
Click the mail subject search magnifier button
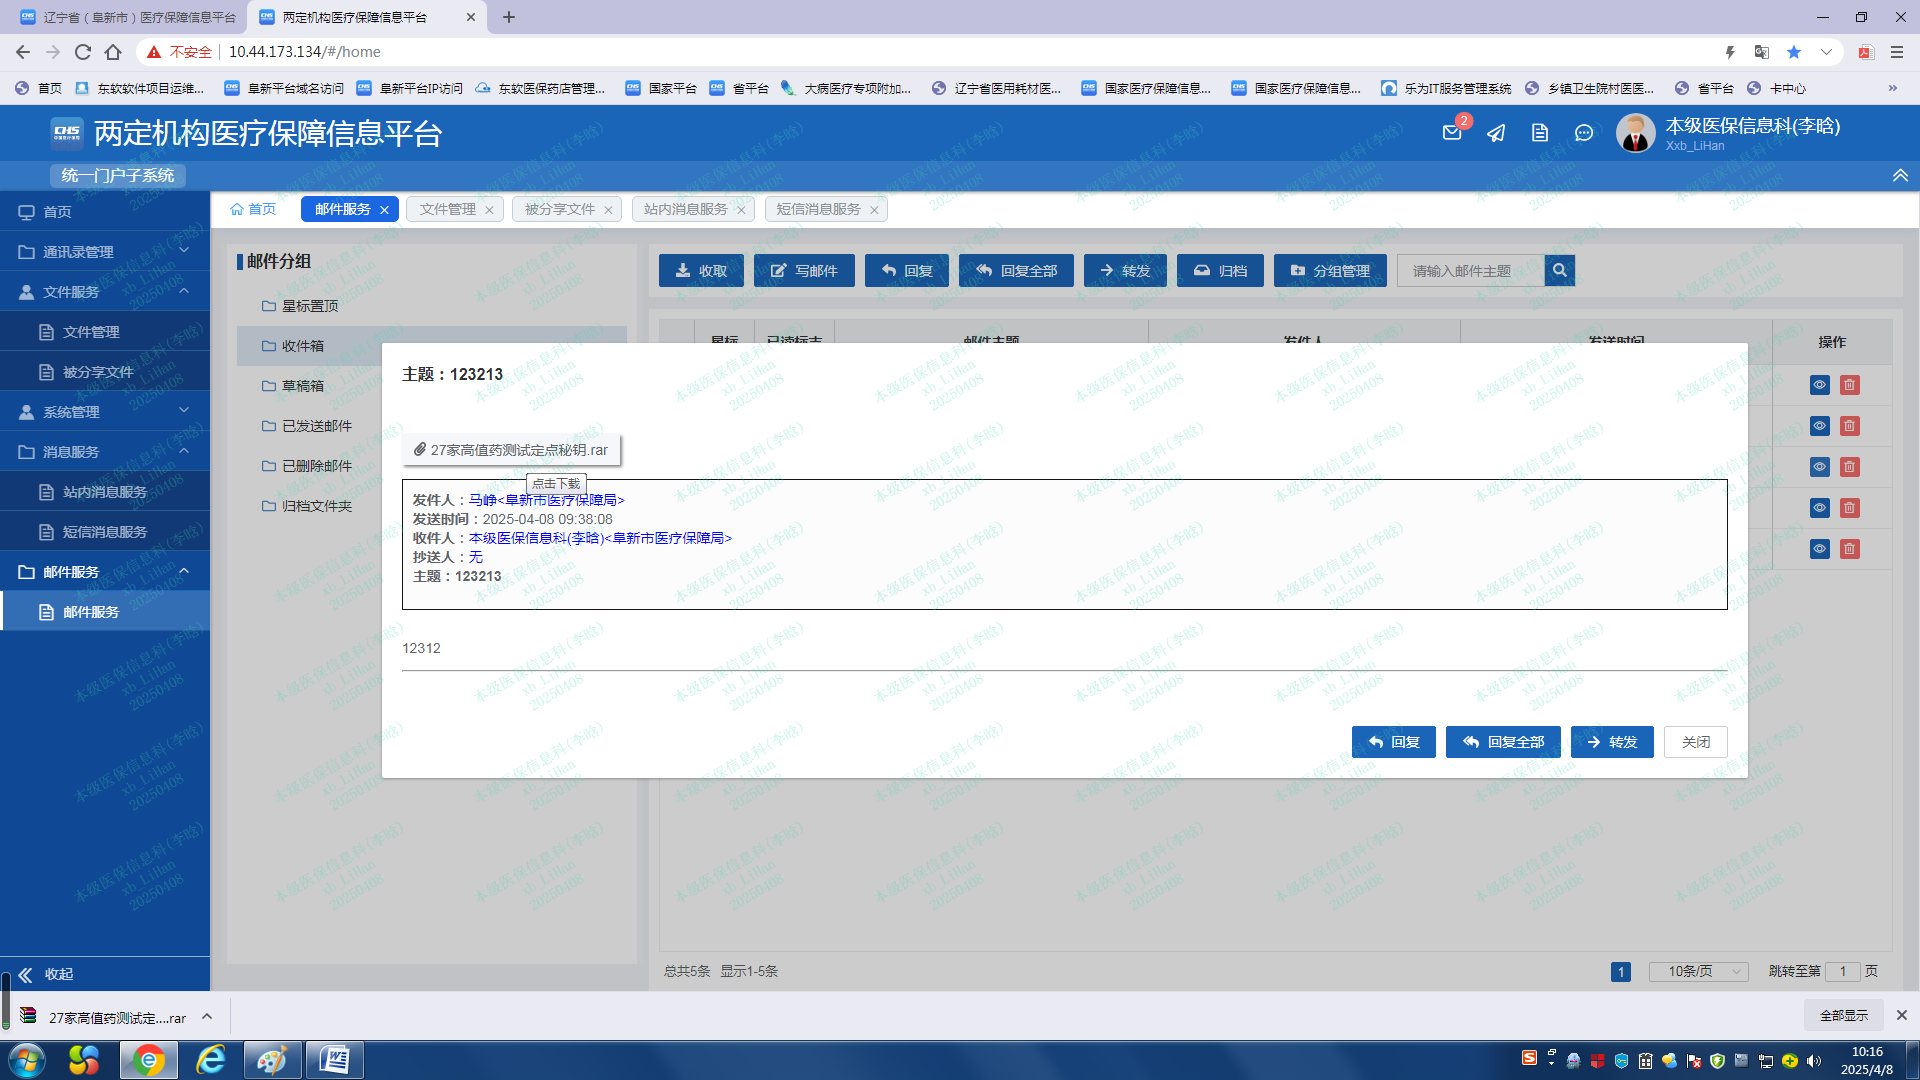point(1559,271)
